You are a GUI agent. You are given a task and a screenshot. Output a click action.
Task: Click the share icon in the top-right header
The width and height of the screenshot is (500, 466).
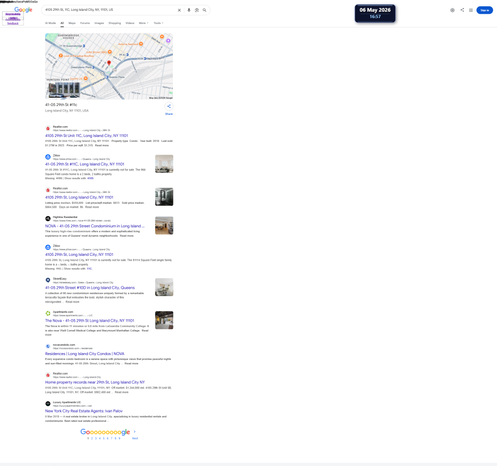click(462, 10)
